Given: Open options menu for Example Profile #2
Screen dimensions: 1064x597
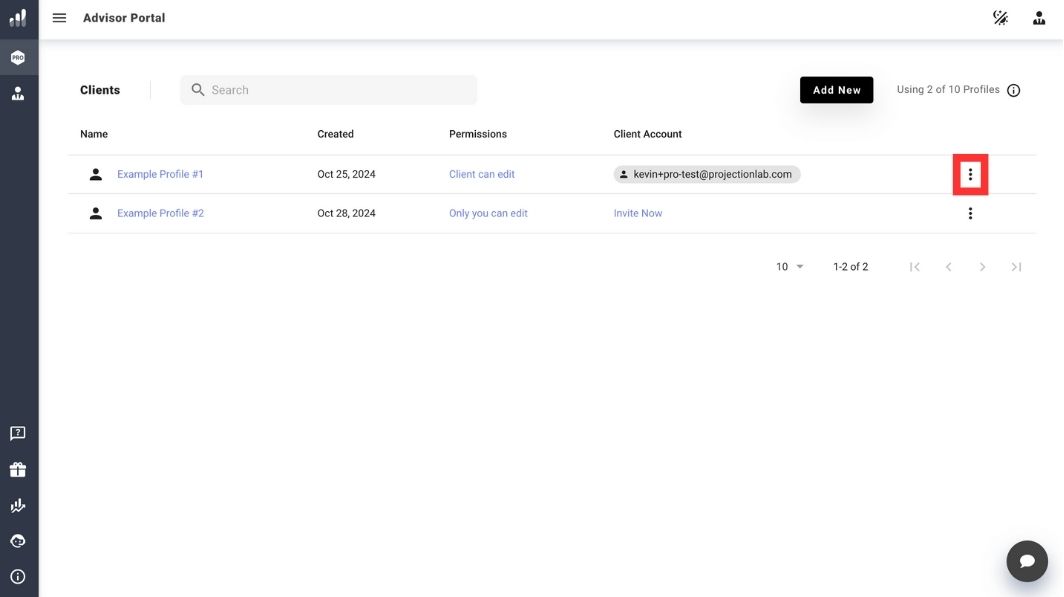Looking at the screenshot, I should 970,213.
